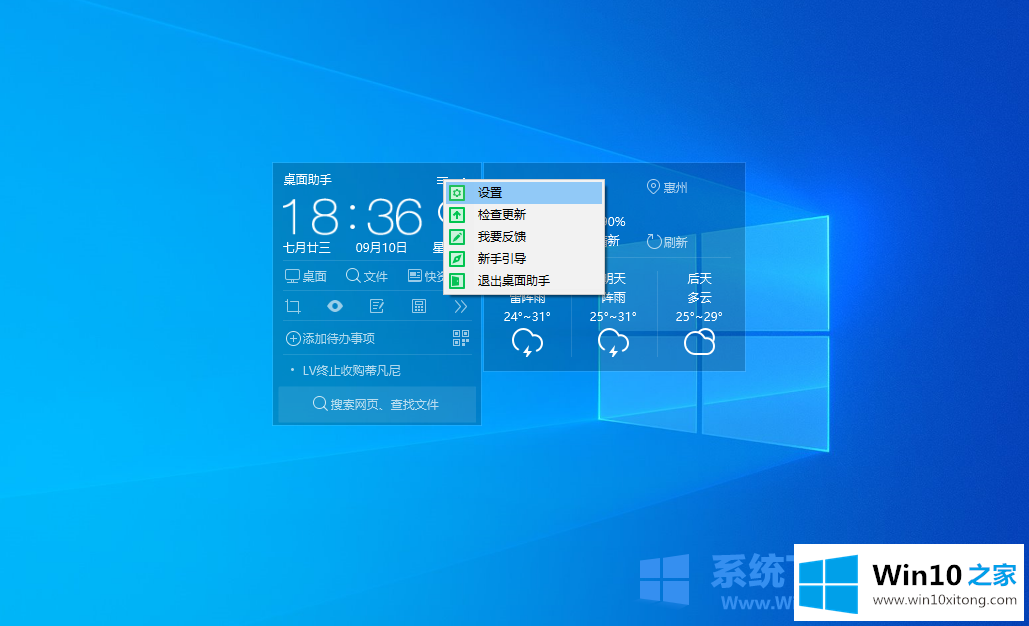The width and height of the screenshot is (1029, 626).
Task: Switch to the 文件 search tab
Action: pos(367,276)
